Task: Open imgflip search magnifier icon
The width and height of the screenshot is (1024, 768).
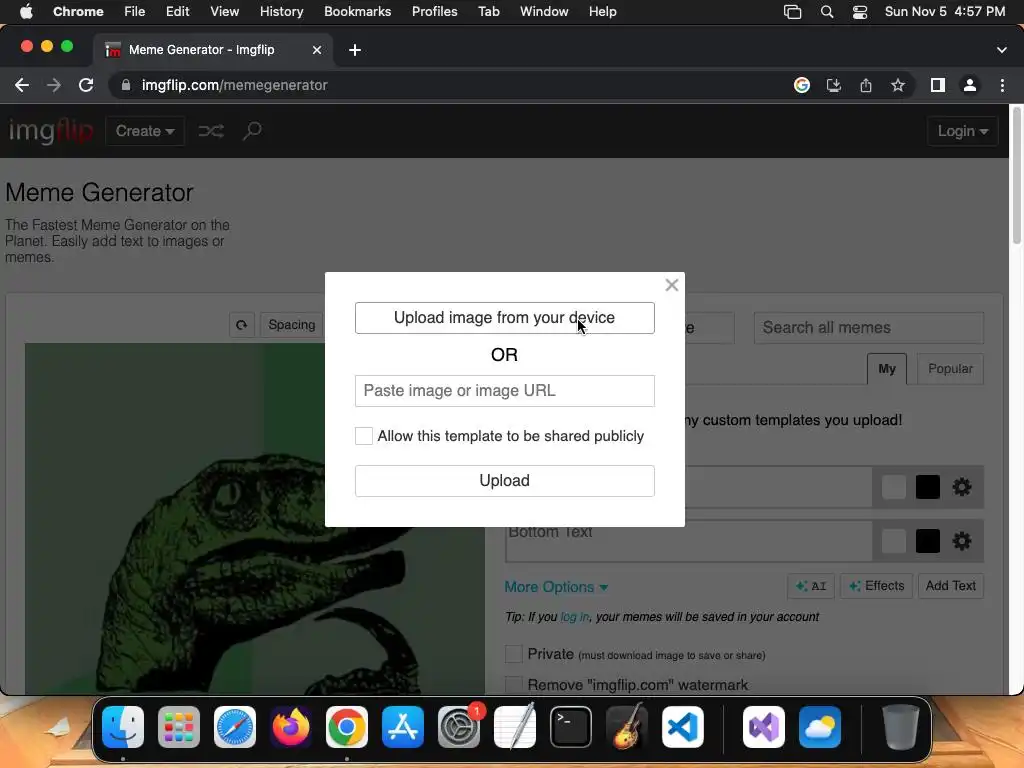Action: click(252, 131)
